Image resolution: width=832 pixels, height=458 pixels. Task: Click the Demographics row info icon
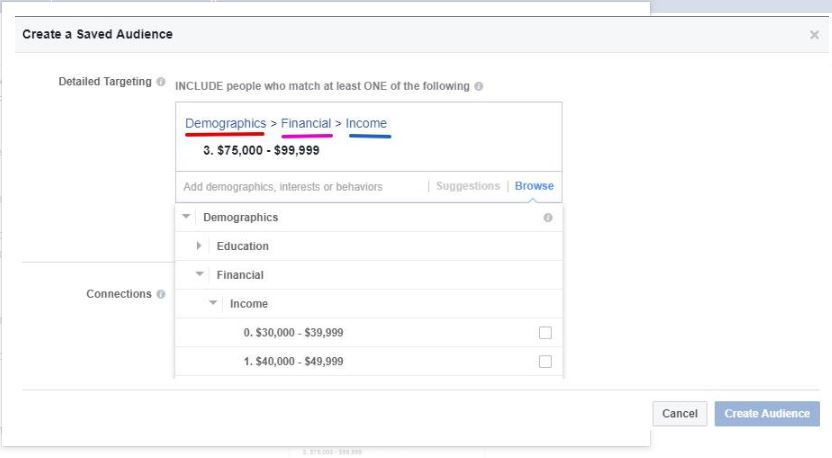pyautogui.click(x=547, y=217)
